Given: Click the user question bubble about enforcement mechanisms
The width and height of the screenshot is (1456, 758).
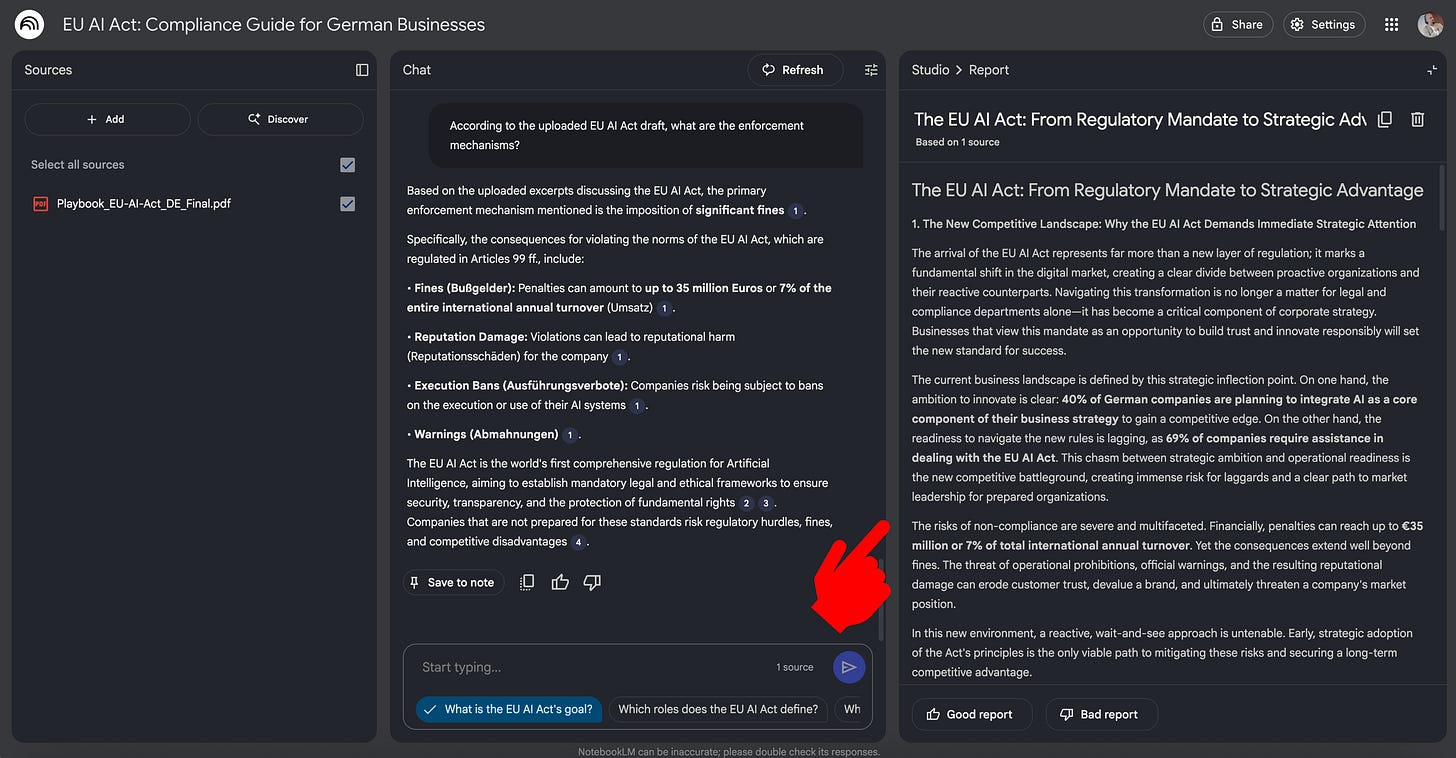Looking at the screenshot, I should (x=646, y=135).
